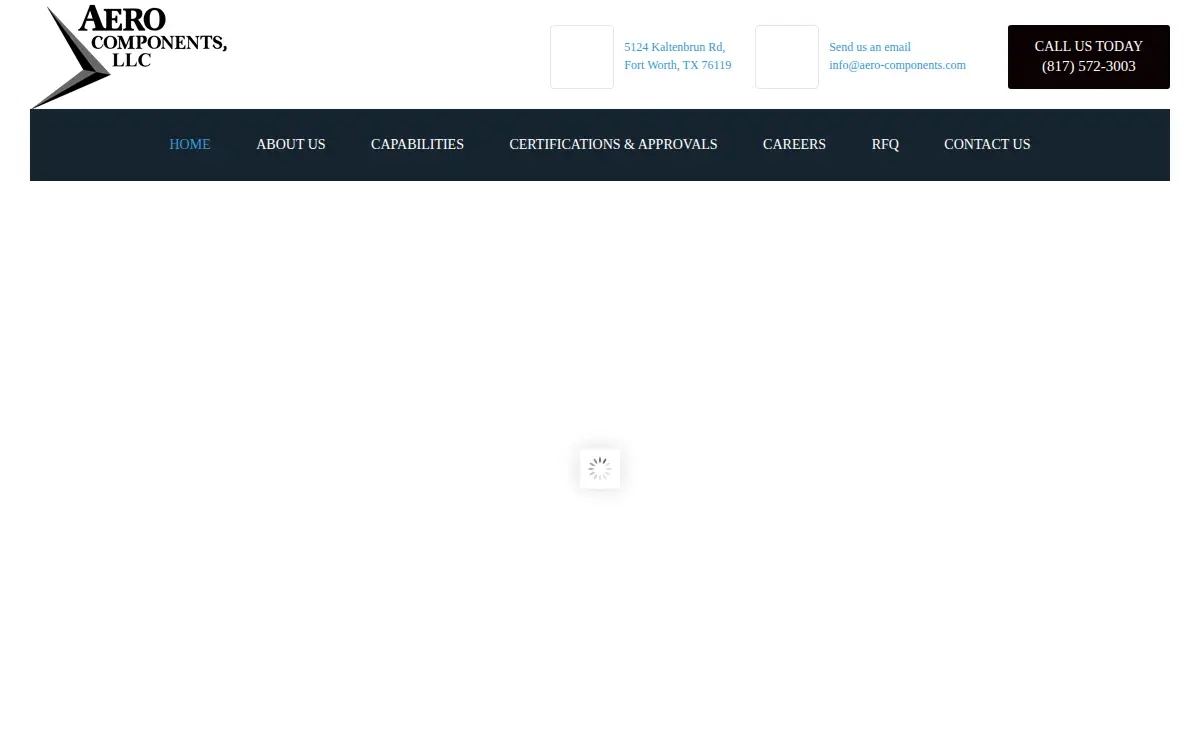Click the Aero Components, LLC logo
The height and width of the screenshot is (750, 1200).
pyautogui.click(x=129, y=56)
